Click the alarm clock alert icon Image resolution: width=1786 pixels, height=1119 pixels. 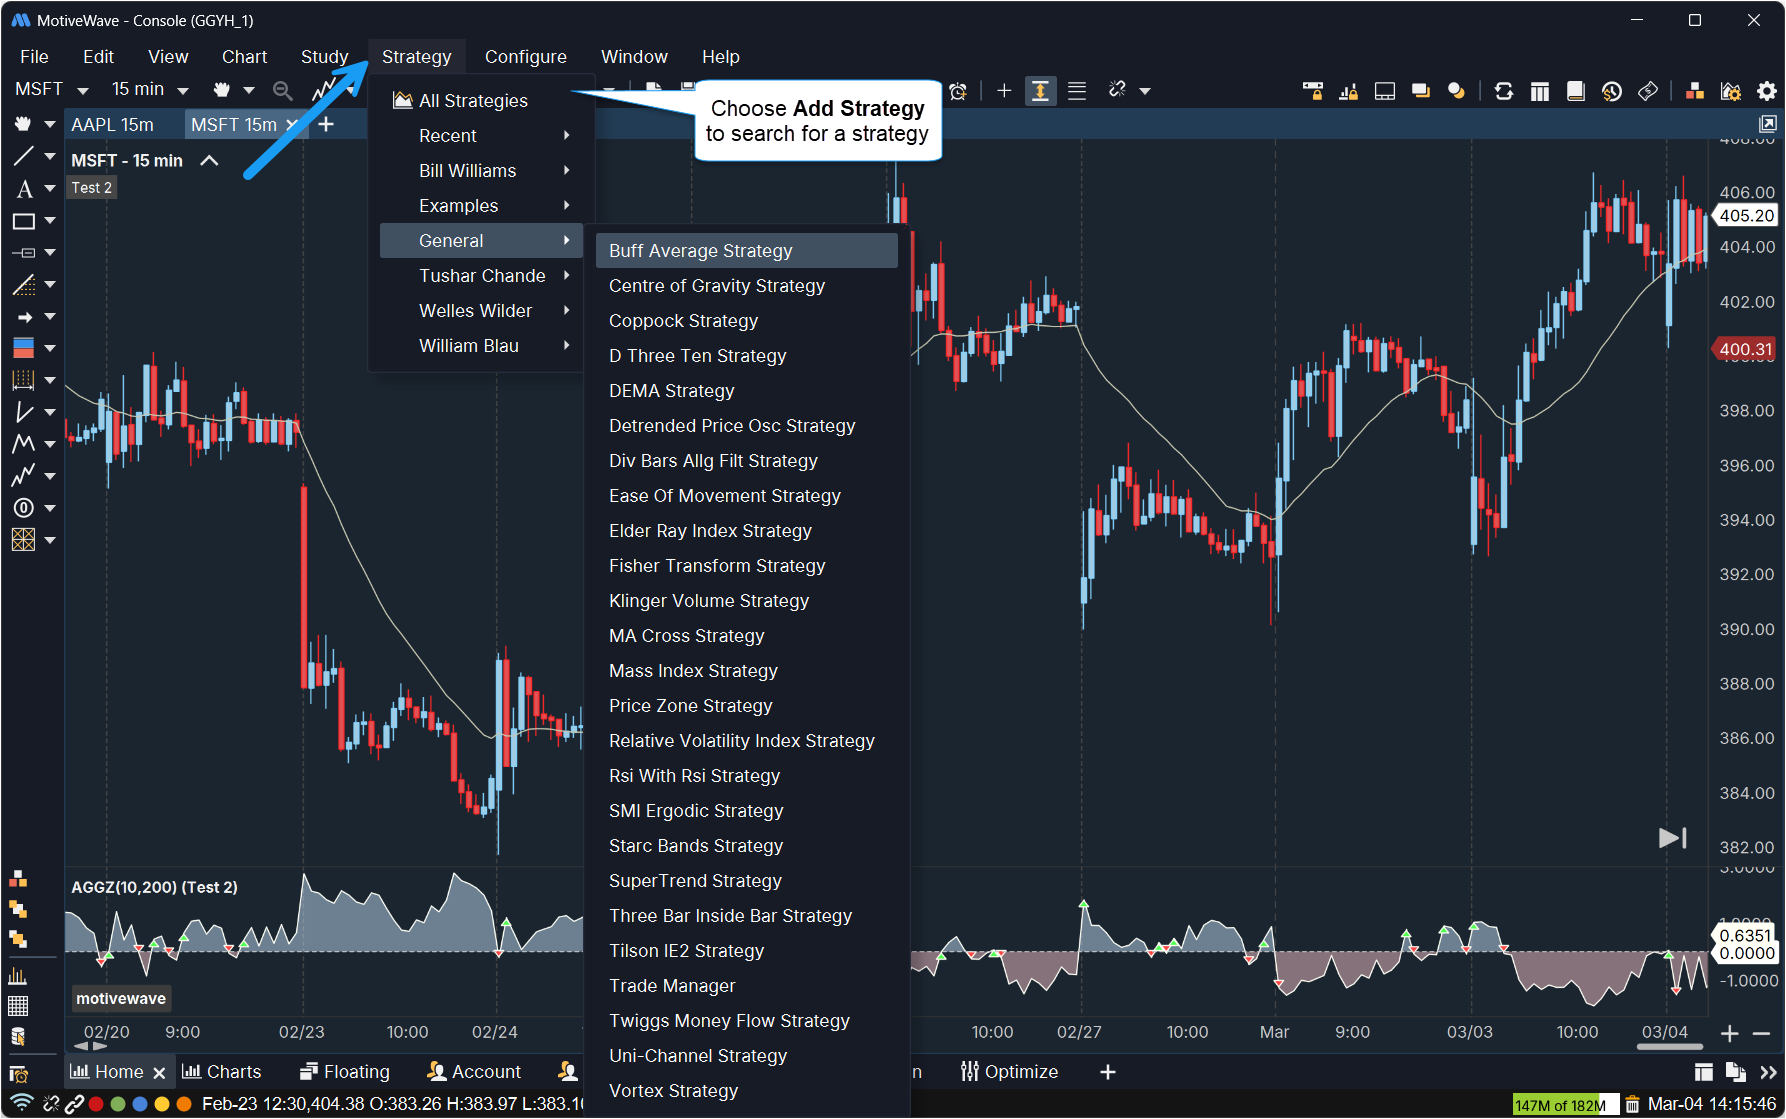958,91
